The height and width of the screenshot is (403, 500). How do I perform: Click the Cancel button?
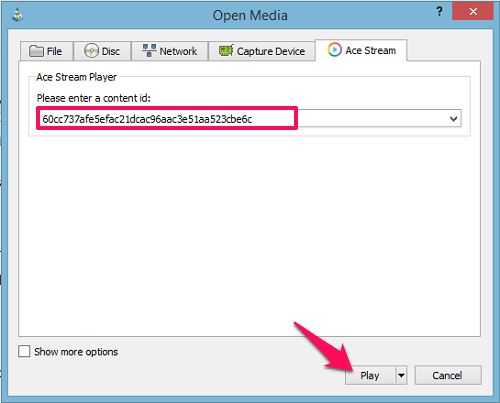pos(448,375)
